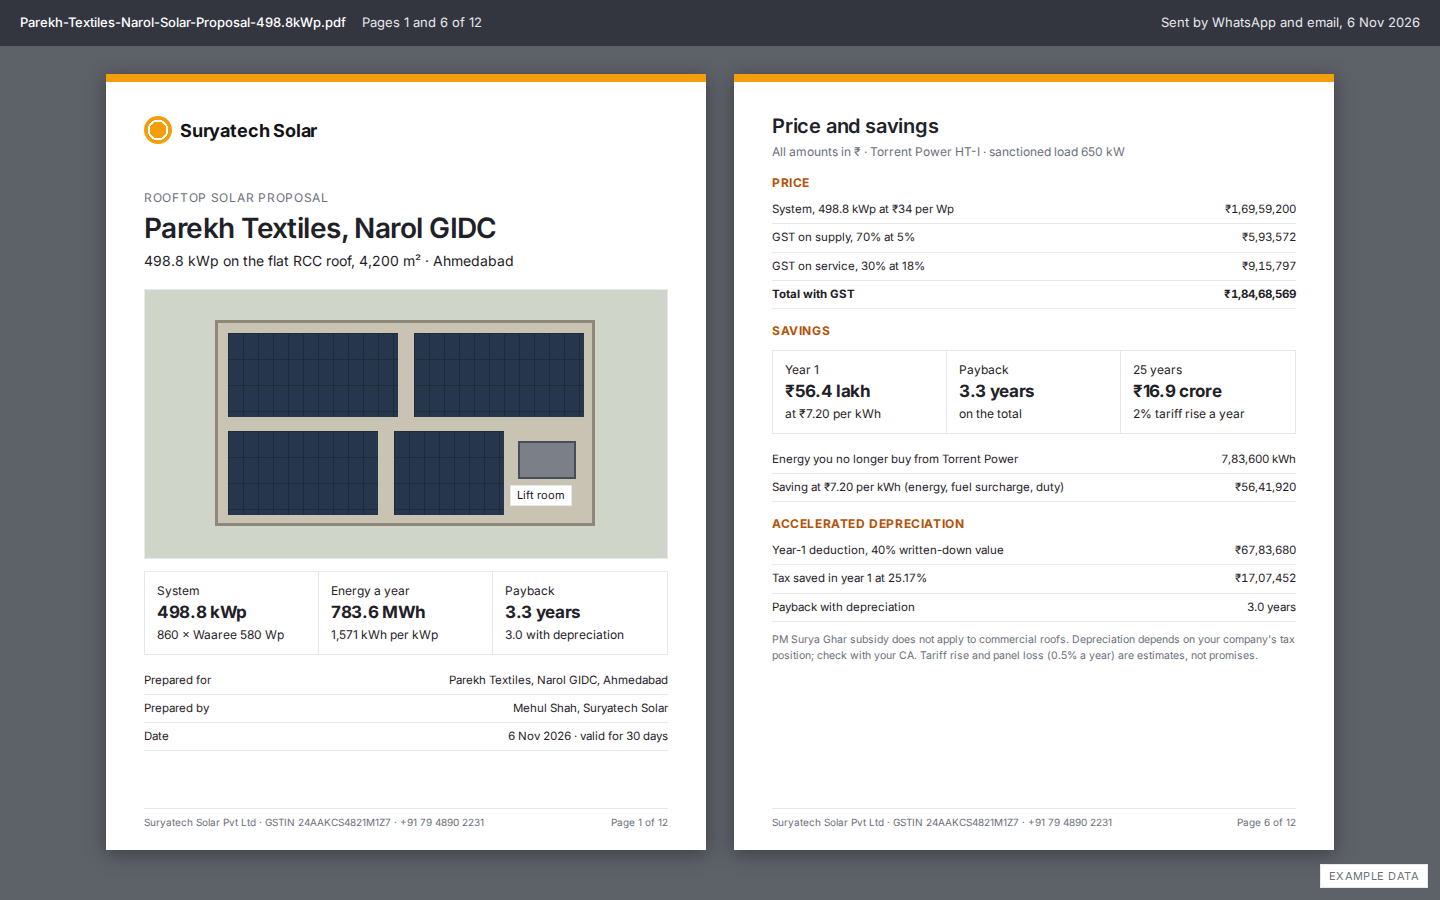Click the Suryatech Solar sun logo icon
The image size is (1440, 900).
pyautogui.click(x=158, y=130)
